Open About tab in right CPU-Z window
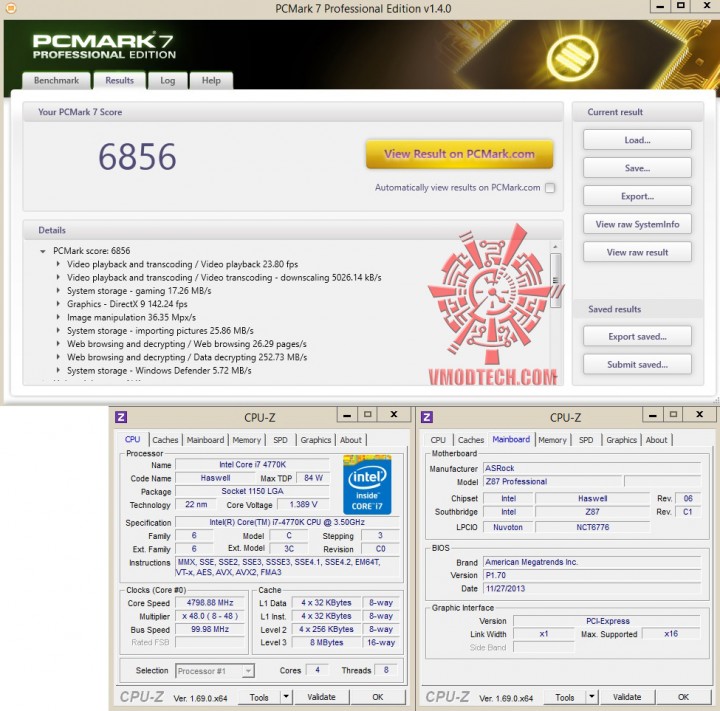720x711 pixels. pos(657,440)
